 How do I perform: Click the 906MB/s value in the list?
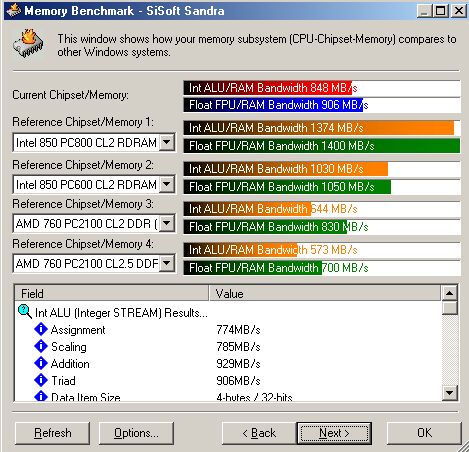238,380
